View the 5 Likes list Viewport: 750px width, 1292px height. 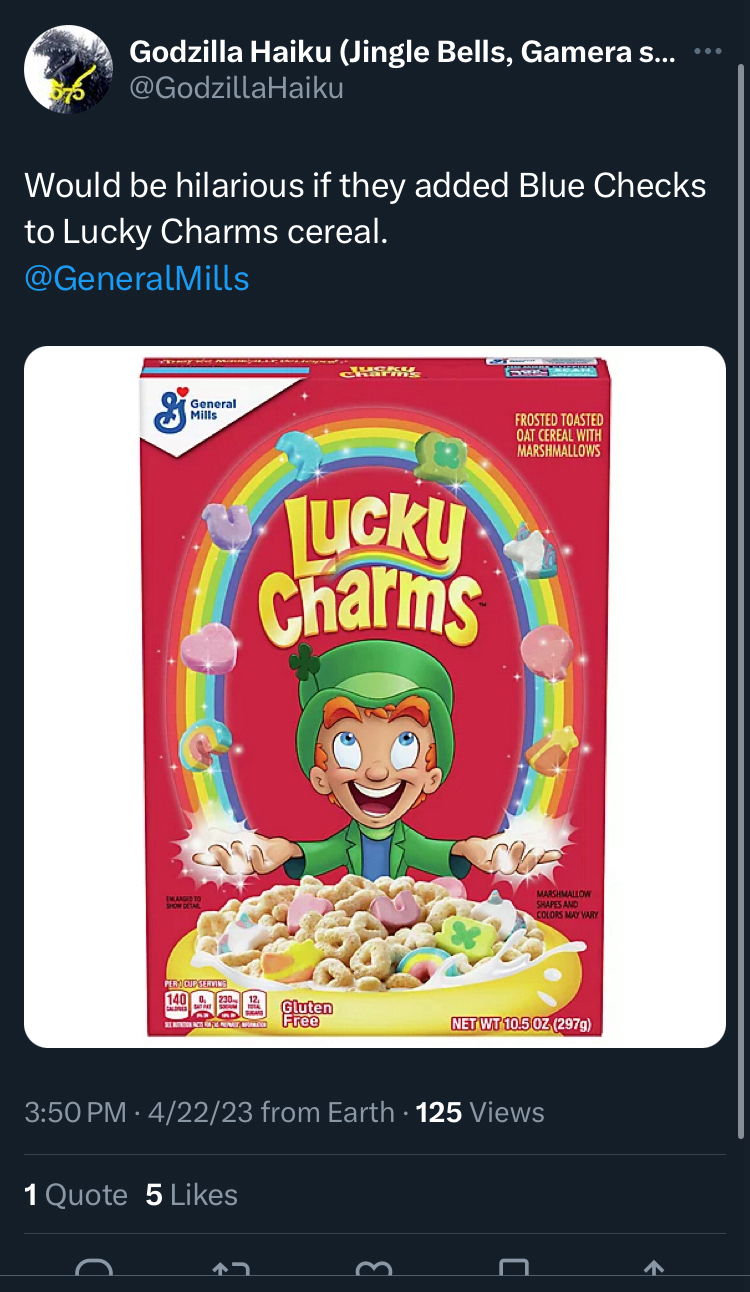pyautogui.click(x=192, y=1195)
